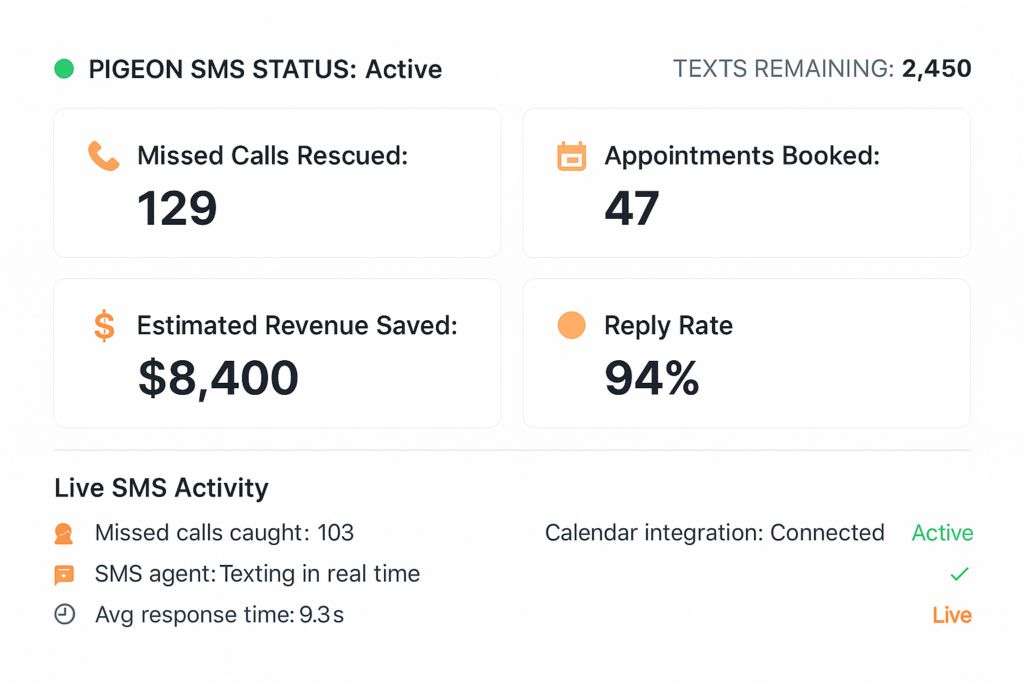Click the missed calls caught person icon

pos(64,534)
